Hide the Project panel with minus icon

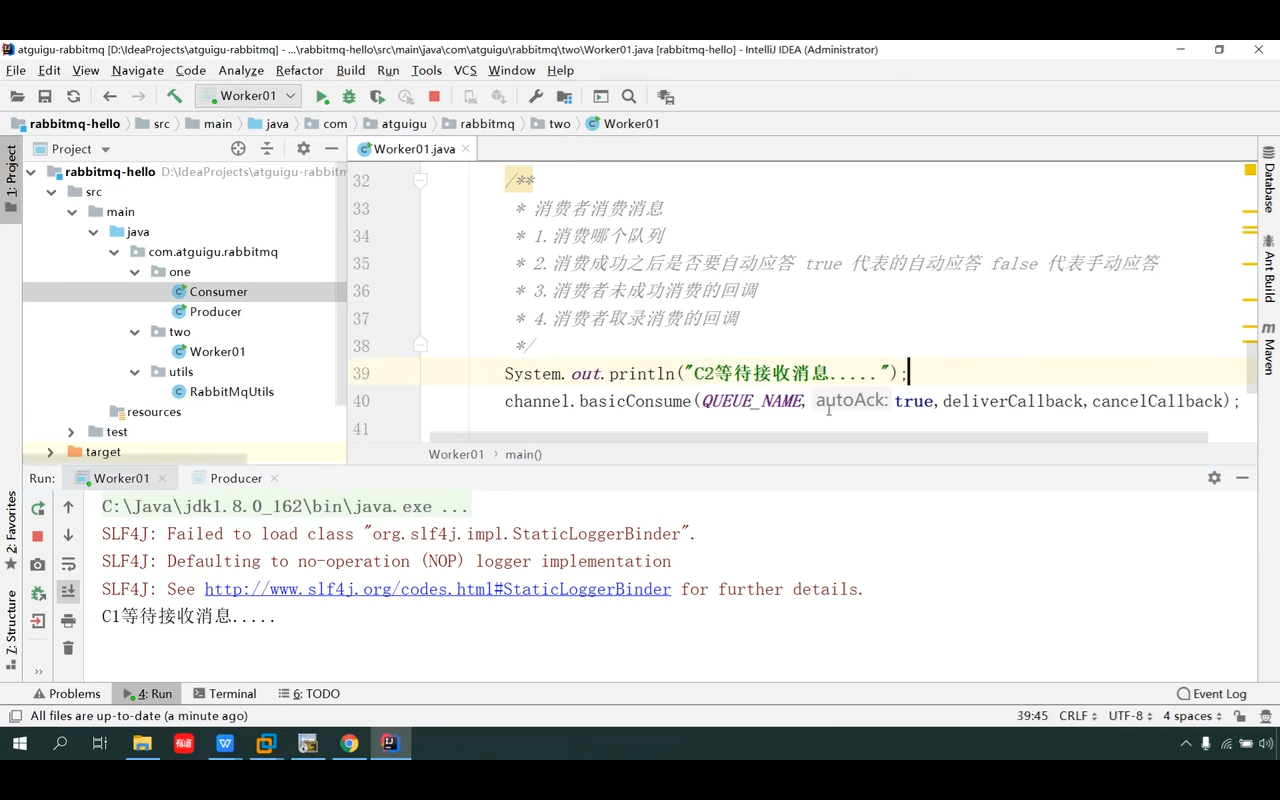(332, 149)
